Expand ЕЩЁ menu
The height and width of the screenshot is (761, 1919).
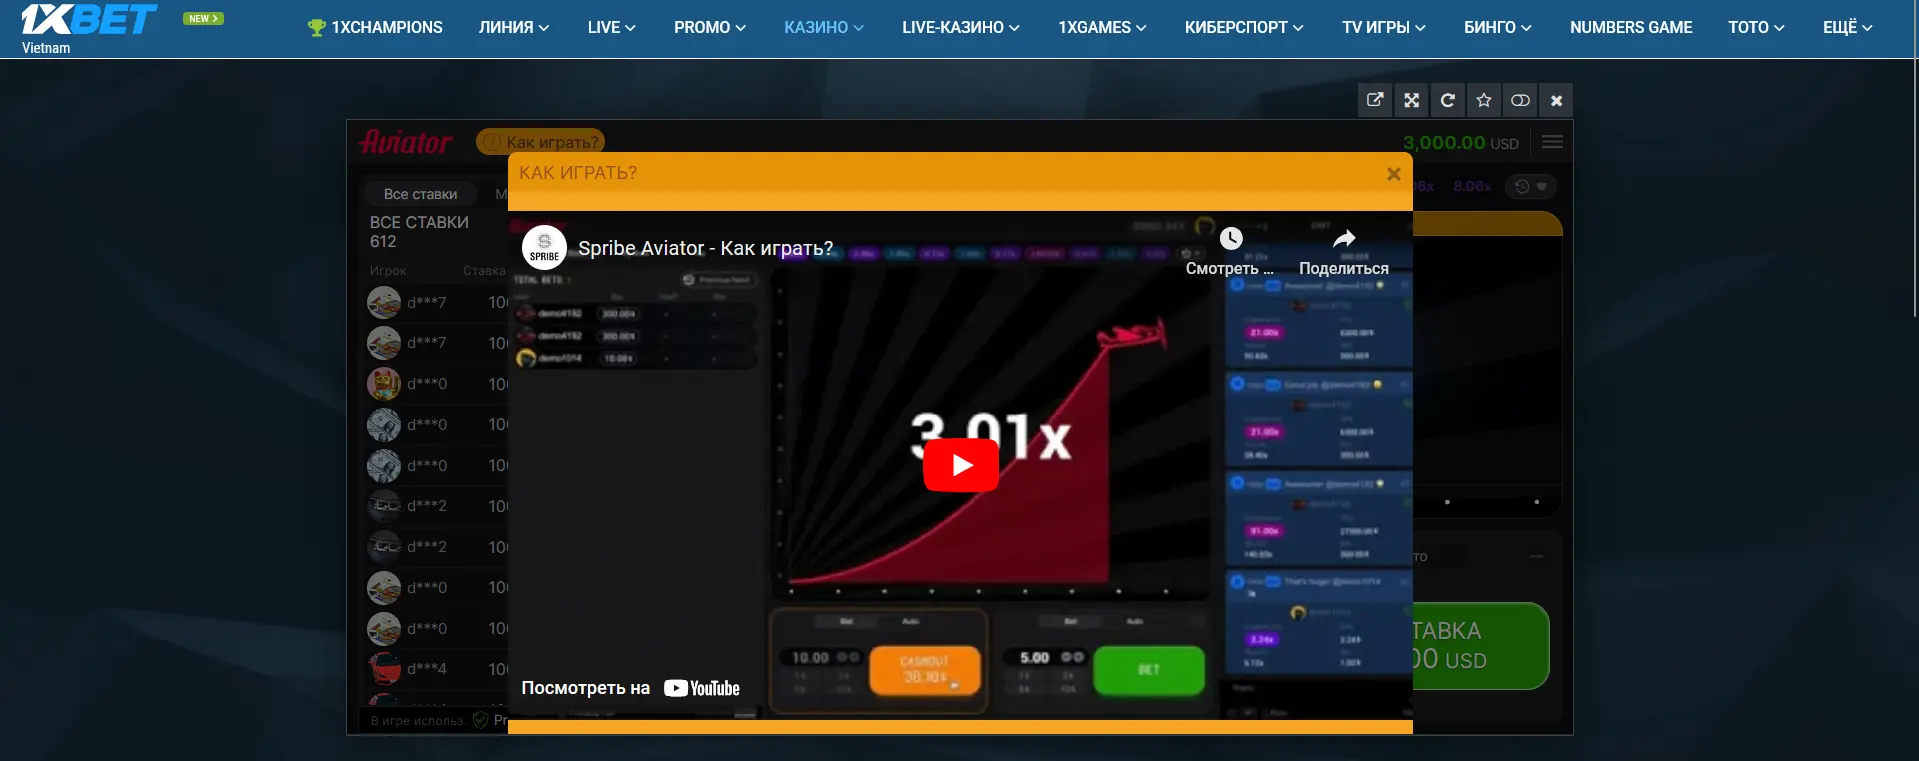coord(1847,28)
